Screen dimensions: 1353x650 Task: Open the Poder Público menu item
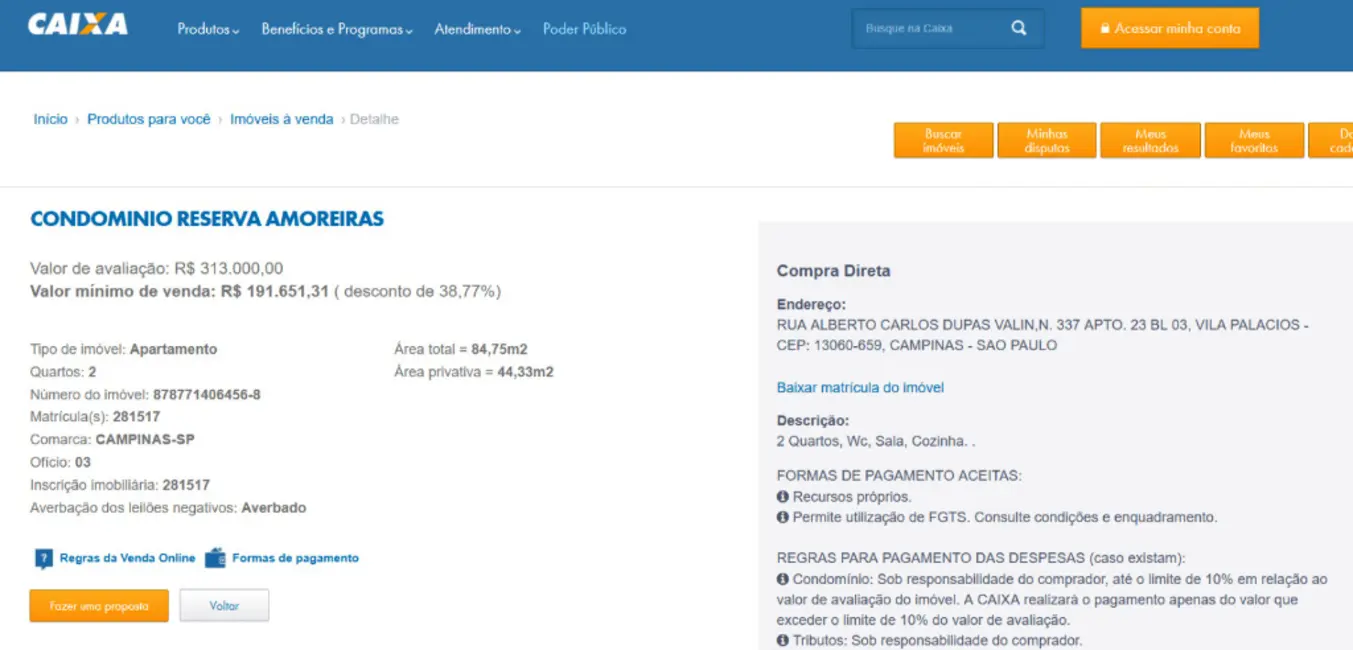[x=584, y=30]
